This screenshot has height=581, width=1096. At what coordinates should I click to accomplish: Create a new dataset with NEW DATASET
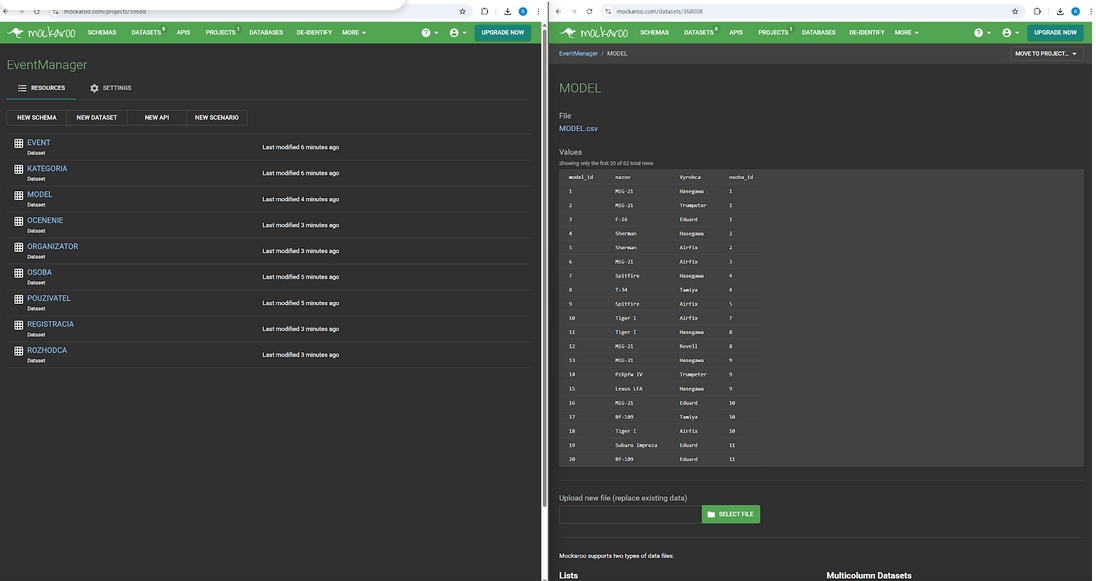click(96, 117)
